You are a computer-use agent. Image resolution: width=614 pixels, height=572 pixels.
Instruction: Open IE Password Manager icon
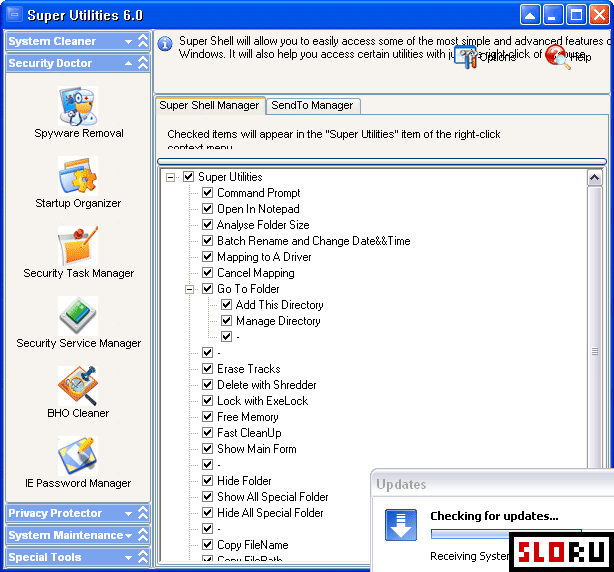tap(78, 456)
